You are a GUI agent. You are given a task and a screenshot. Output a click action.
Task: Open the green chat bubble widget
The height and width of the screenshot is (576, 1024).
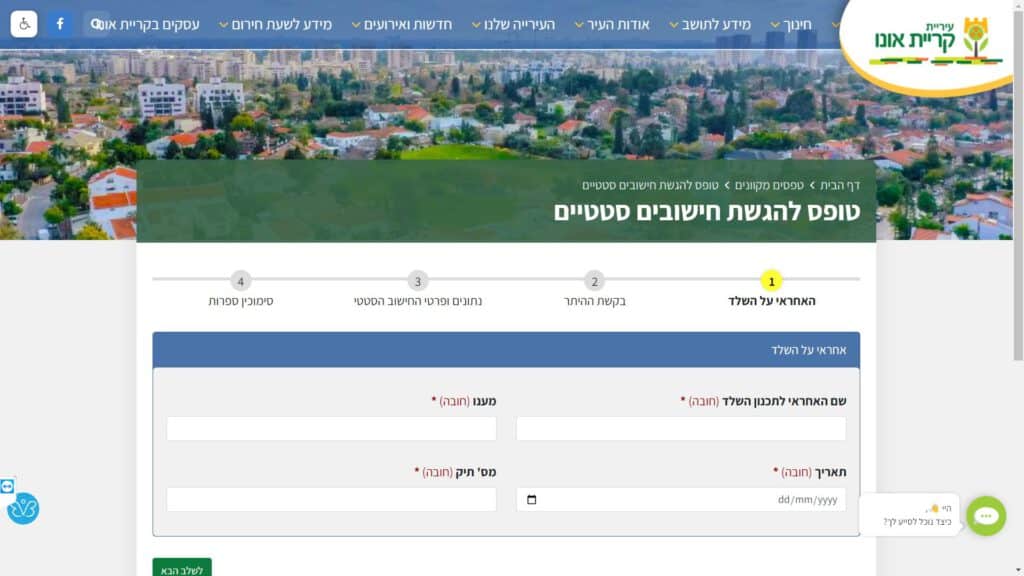click(985, 516)
